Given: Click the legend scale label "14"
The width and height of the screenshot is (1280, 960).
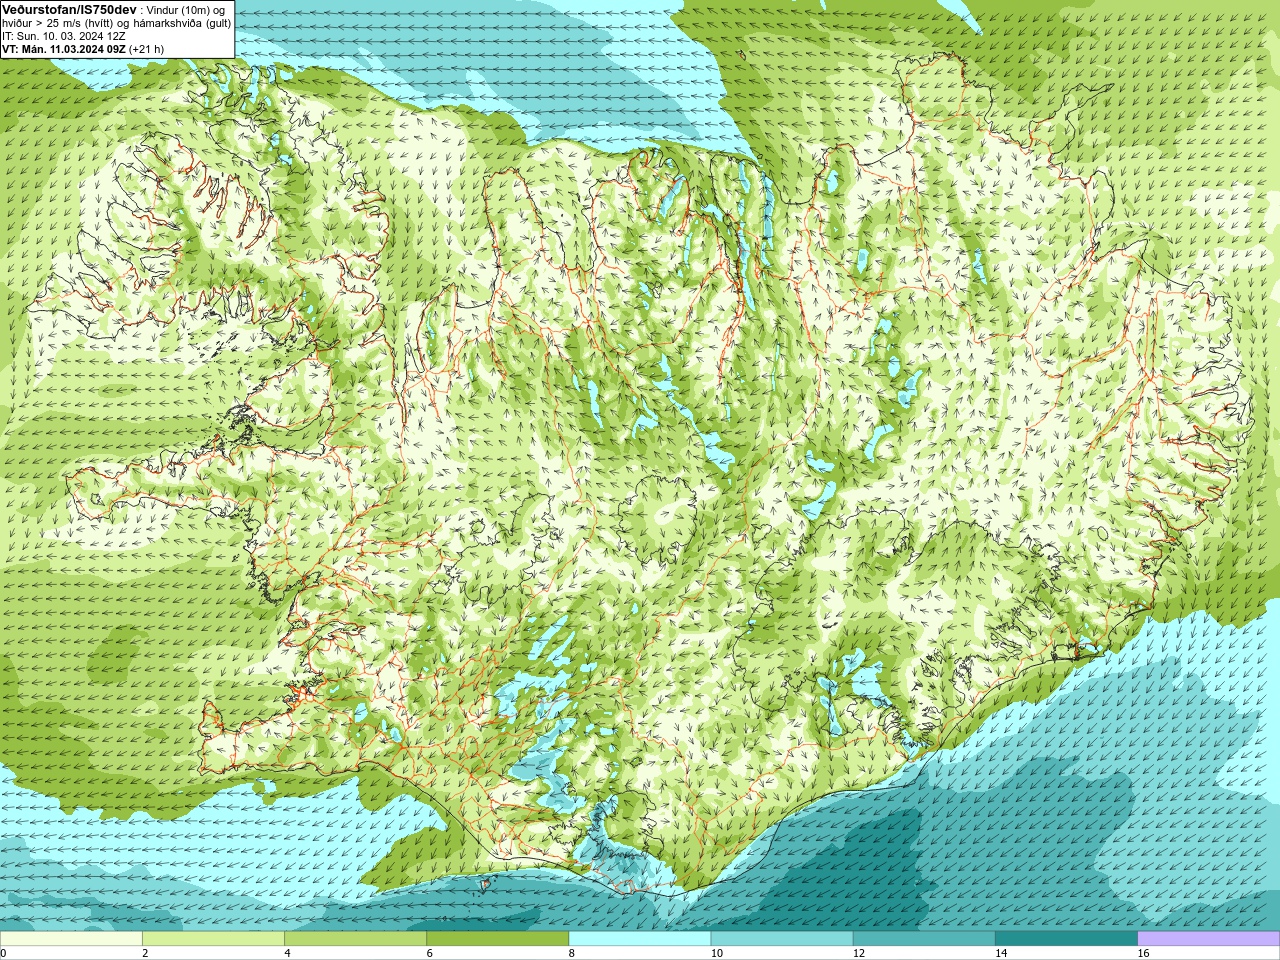Looking at the screenshot, I should (1001, 953).
